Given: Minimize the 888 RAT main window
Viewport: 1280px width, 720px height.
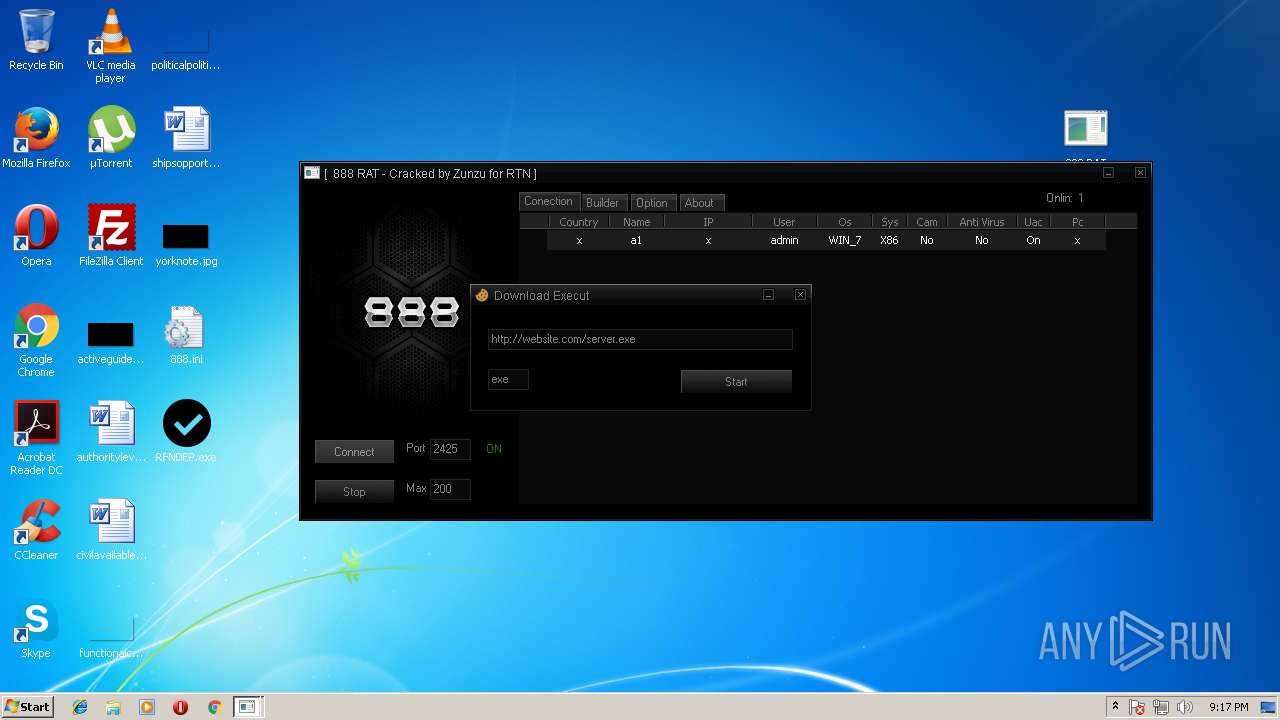Looking at the screenshot, I should tap(1108, 173).
